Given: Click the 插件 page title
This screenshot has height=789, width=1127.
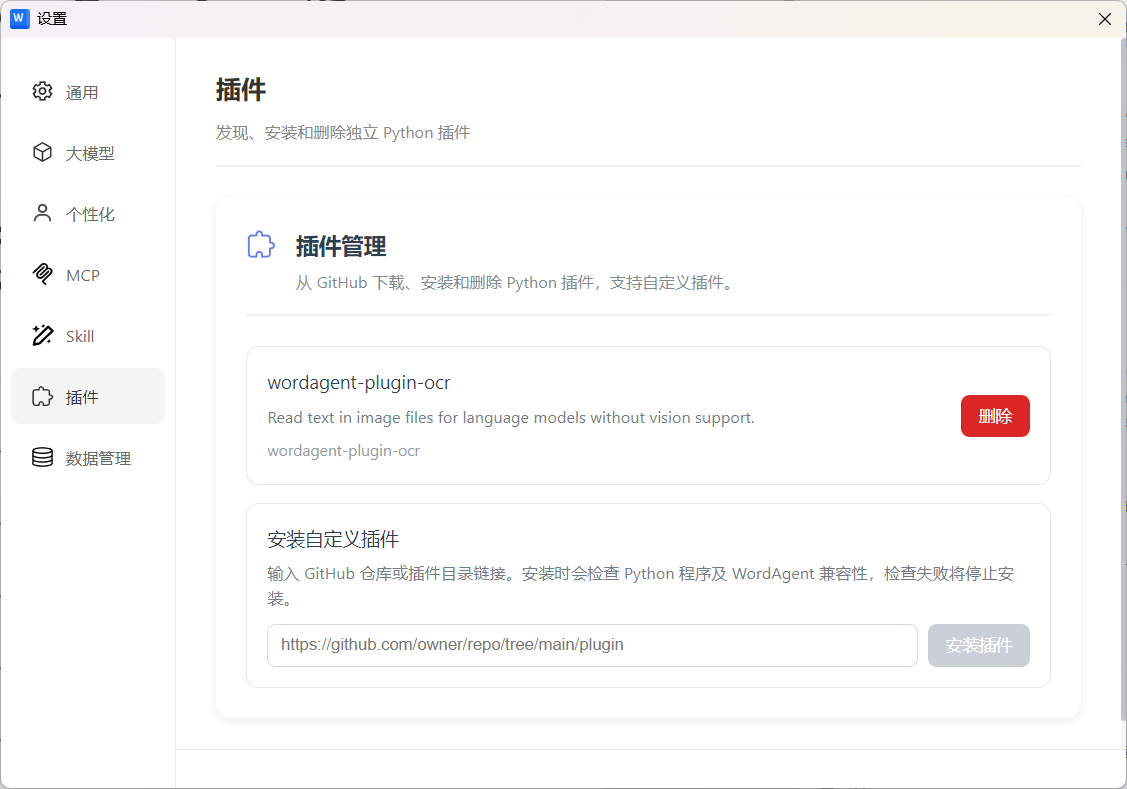Looking at the screenshot, I should pyautogui.click(x=241, y=90).
